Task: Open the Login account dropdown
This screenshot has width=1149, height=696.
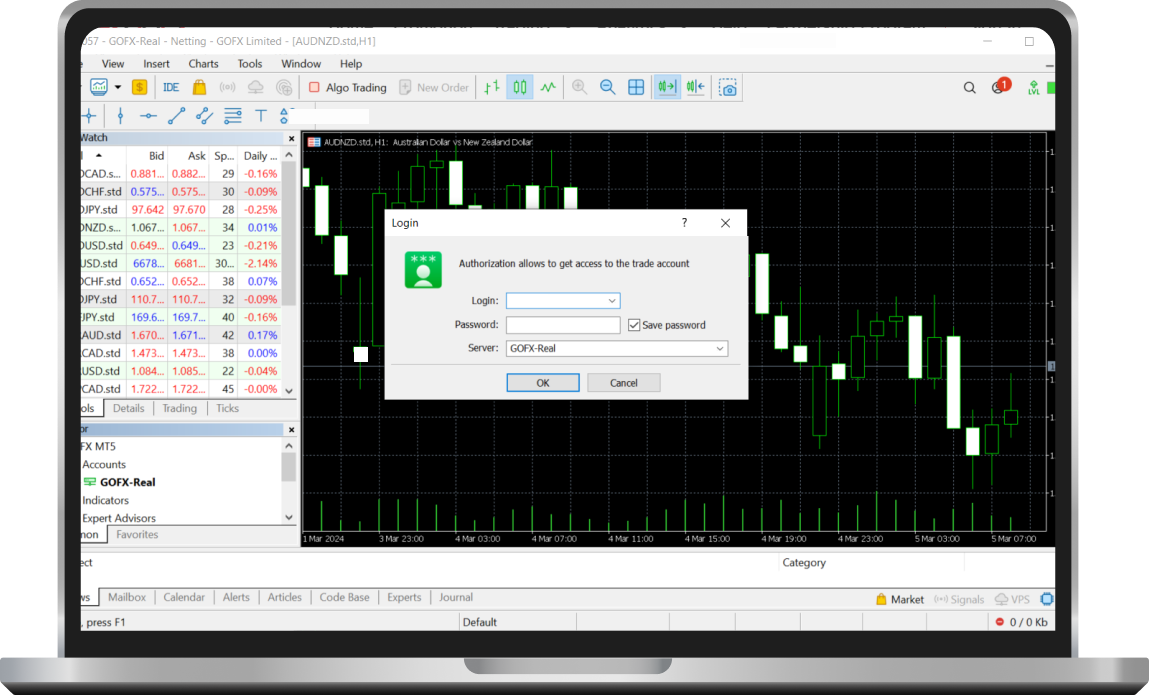Action: pos(612,300)
